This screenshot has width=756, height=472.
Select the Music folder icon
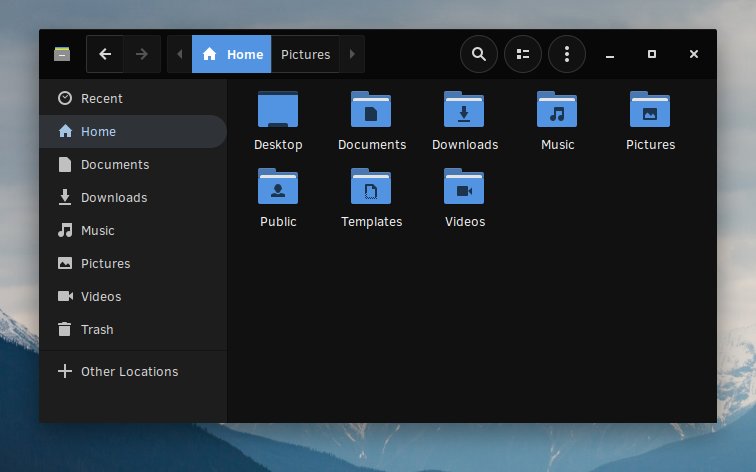557,110
